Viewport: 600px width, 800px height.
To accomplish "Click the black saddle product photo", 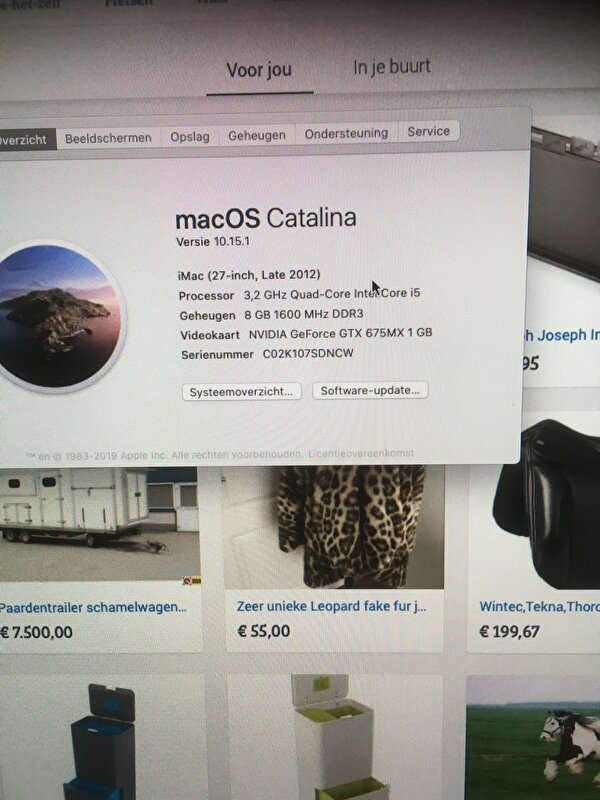I will (x=546, y=505).
